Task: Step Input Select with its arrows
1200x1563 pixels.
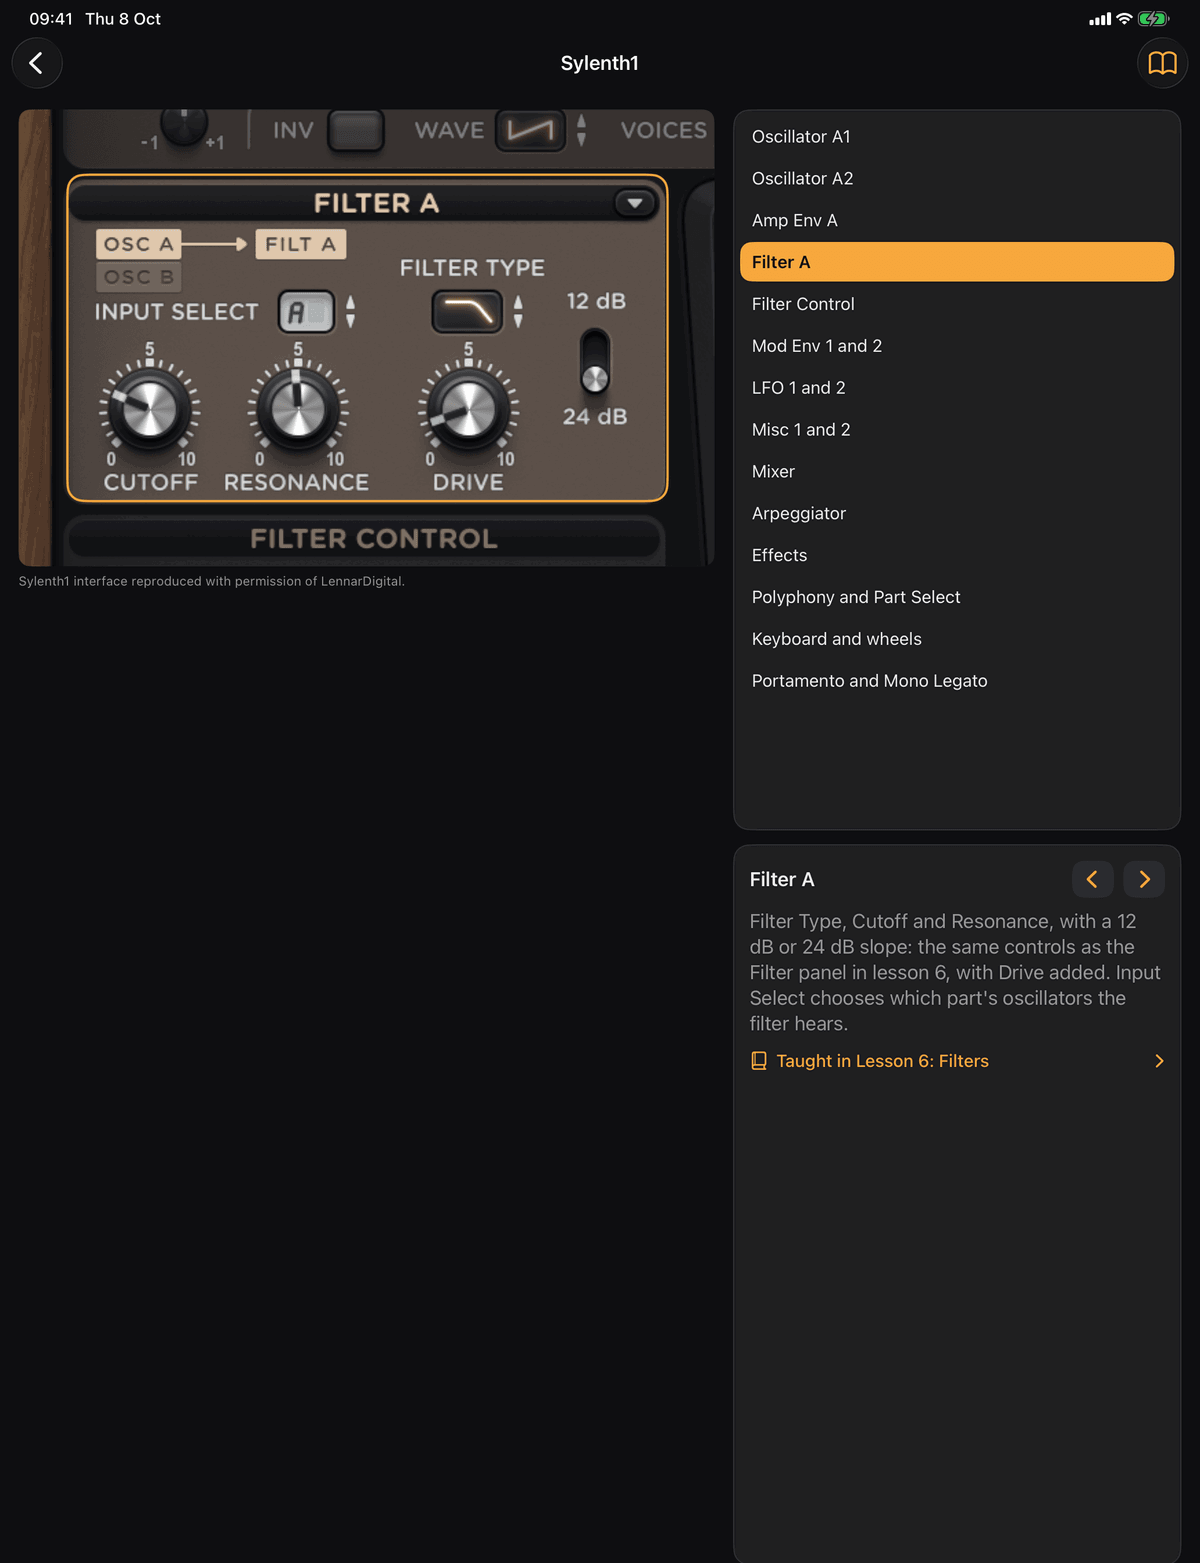Action: (x=350, y=312)
